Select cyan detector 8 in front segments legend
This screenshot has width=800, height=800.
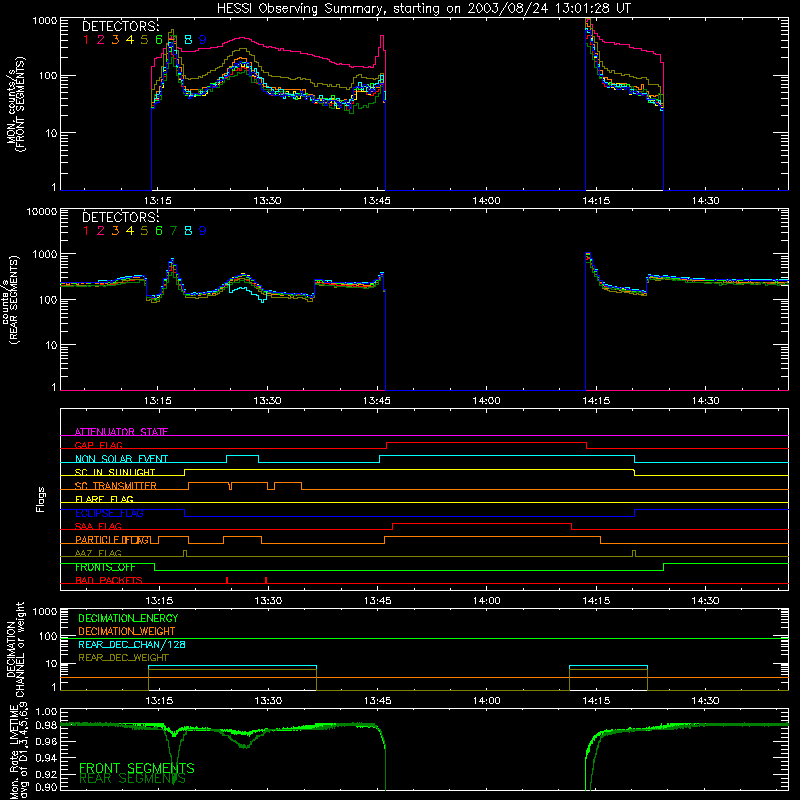[x=188, y=40]
